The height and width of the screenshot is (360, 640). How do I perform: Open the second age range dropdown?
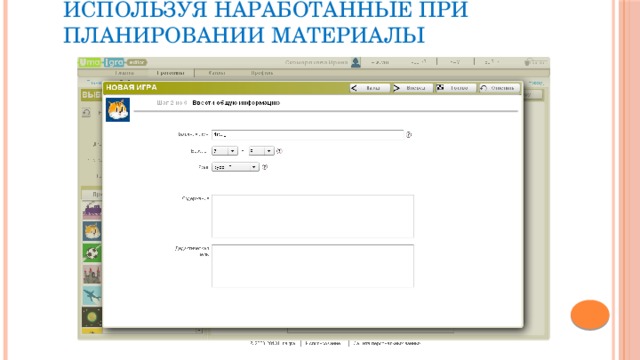(x=261, y=151)
